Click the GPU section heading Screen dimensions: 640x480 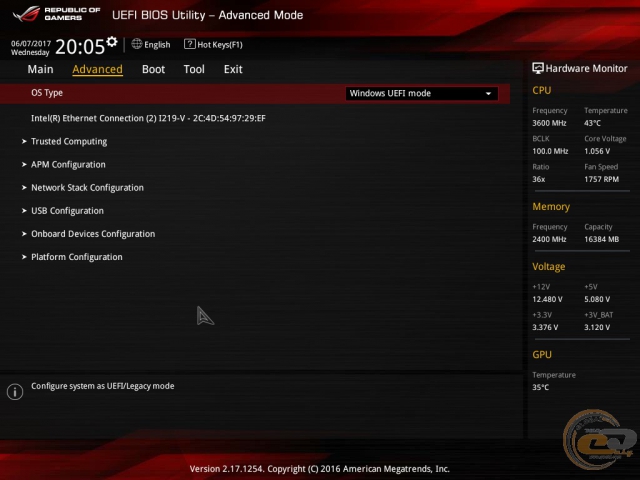(x=542, y=355)
